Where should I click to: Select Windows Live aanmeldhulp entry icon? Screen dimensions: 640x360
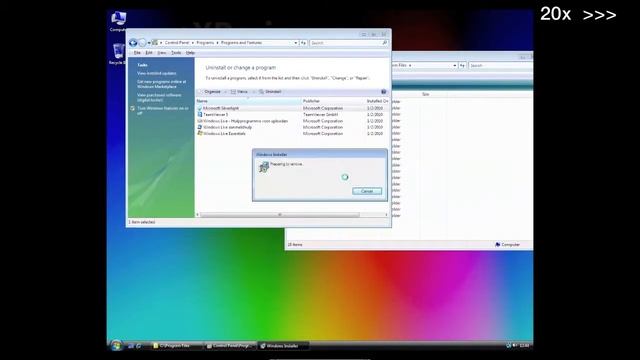click(200, 127)
